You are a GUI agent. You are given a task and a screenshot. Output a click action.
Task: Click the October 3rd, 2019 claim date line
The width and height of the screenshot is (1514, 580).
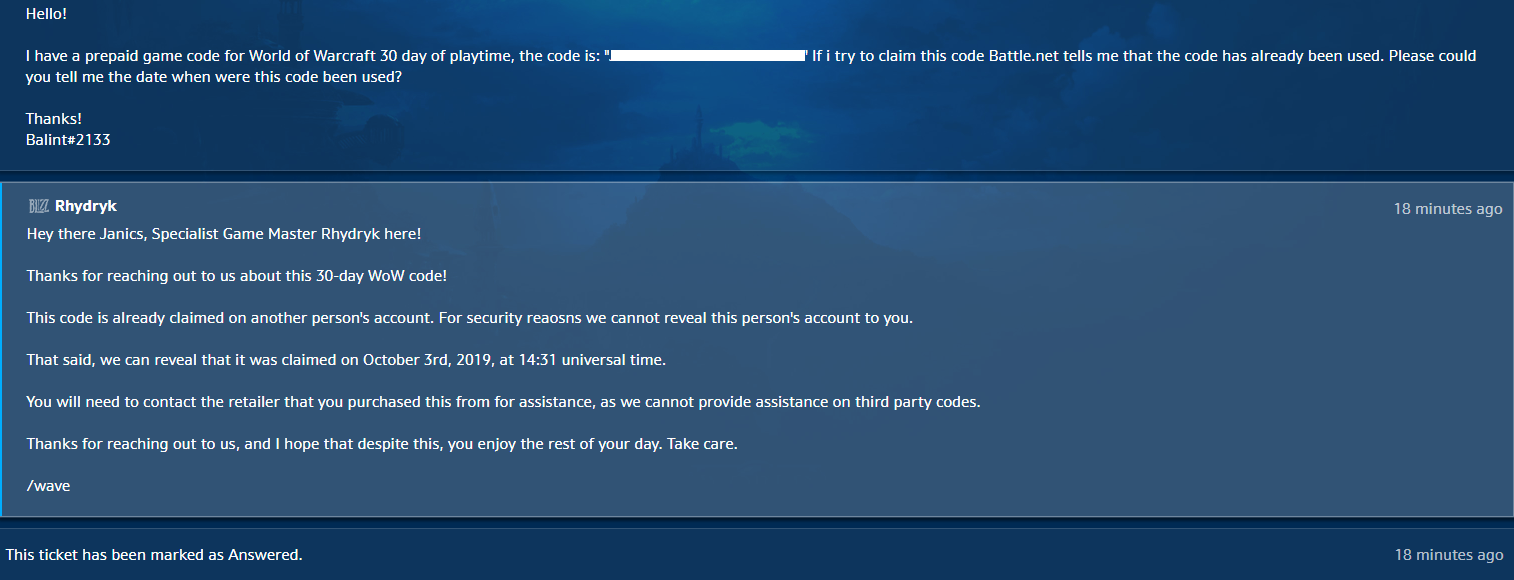[346, 360]
